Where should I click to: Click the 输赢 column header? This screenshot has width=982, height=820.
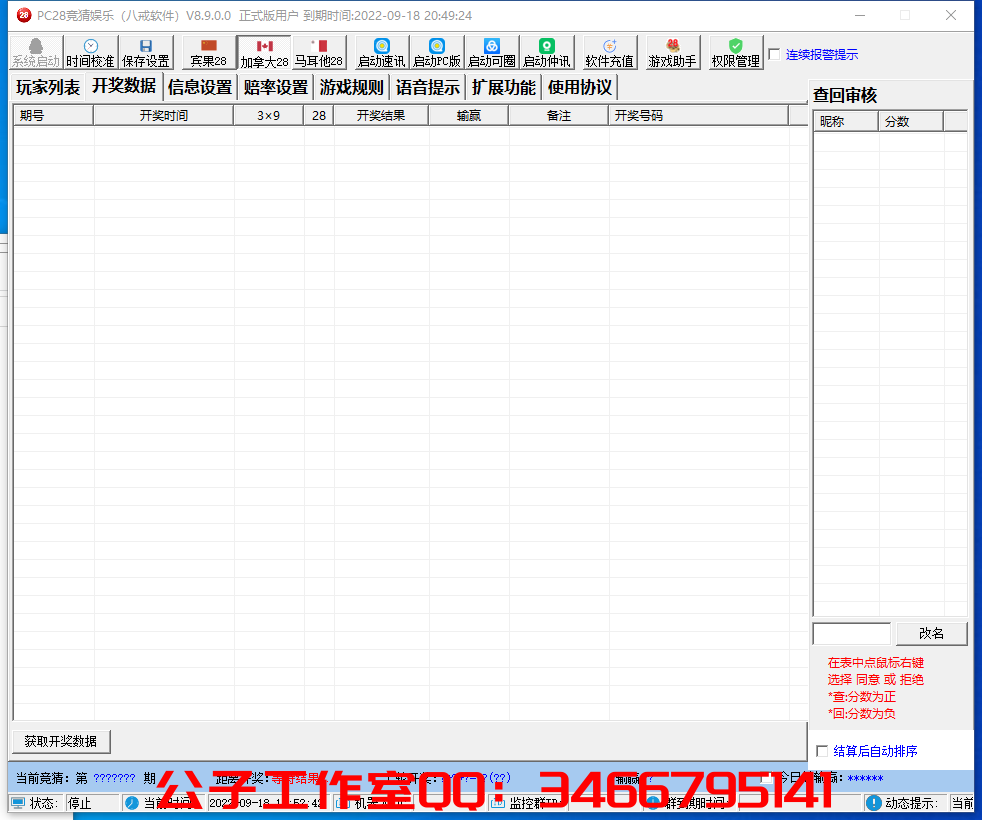tap(468, 116)
